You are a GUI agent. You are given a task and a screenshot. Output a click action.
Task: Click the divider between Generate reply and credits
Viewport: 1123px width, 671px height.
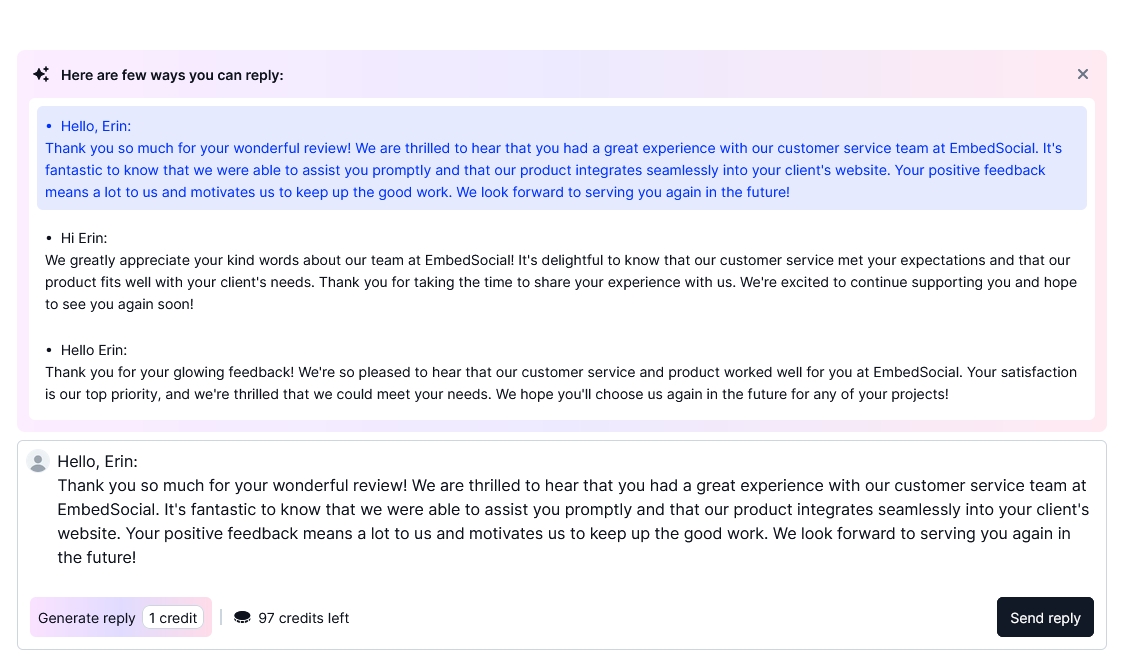221,618
